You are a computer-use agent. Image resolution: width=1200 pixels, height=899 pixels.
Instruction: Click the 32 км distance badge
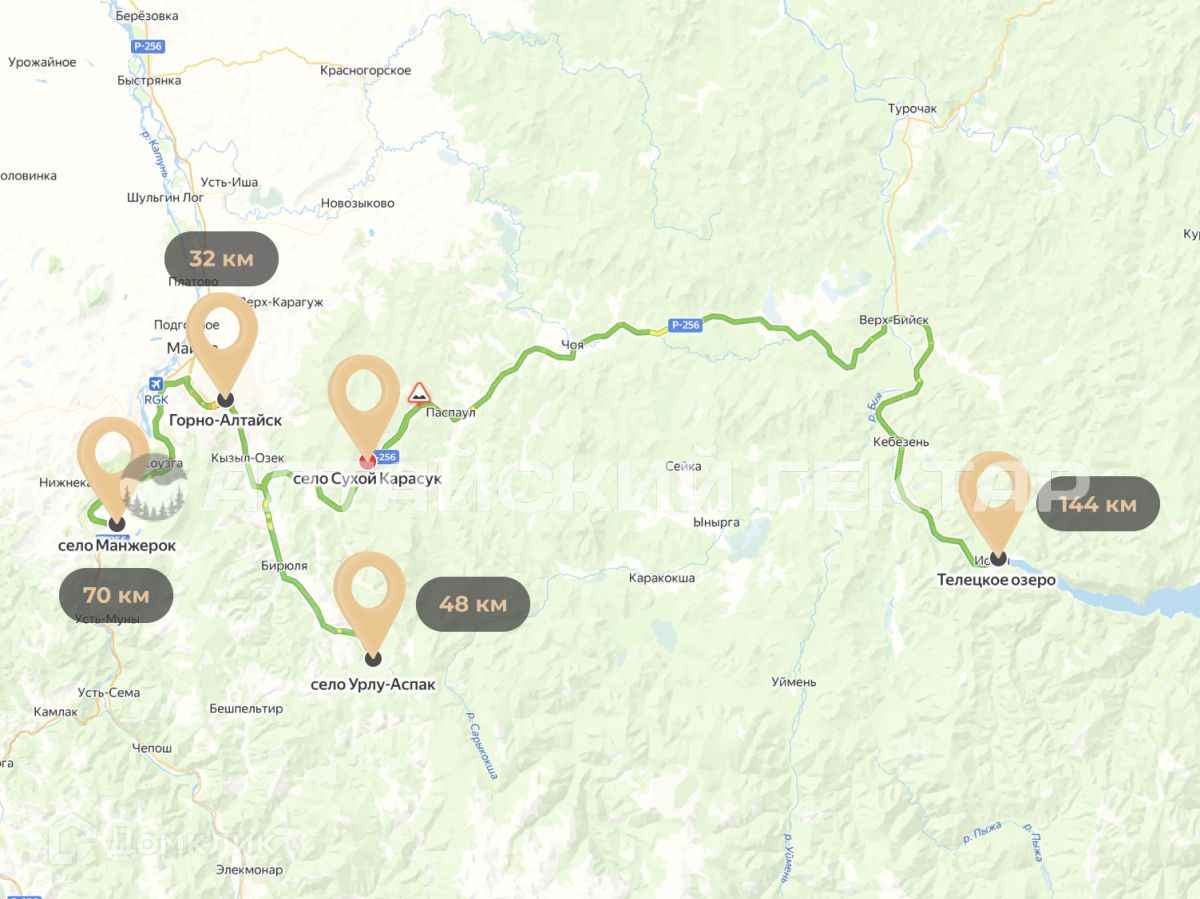[221, 259]
